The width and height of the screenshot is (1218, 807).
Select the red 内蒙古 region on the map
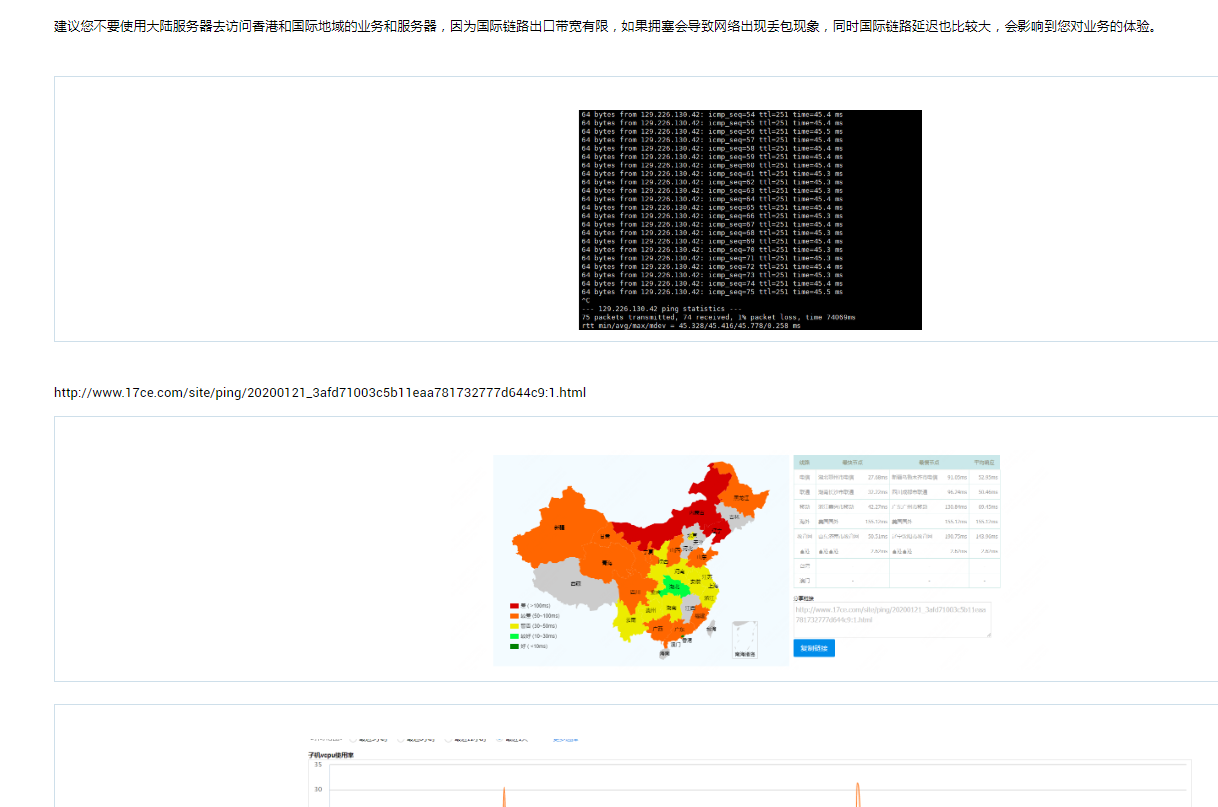click(696, 512)
